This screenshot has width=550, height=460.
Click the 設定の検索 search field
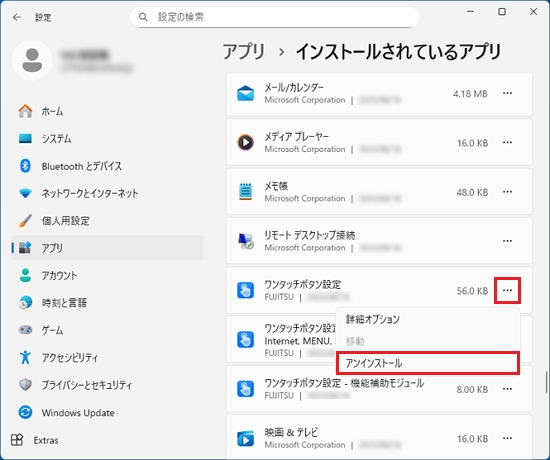click(275, 17)
